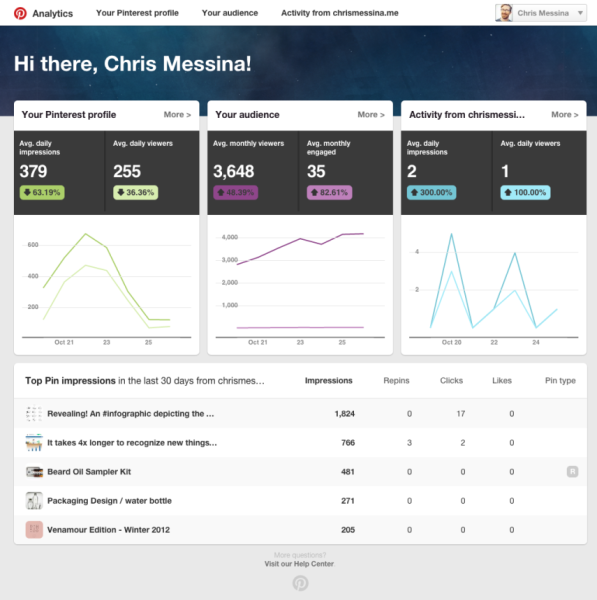Select the 271 impressions cell
Screen dimensions: 597x600
[348, 501]
